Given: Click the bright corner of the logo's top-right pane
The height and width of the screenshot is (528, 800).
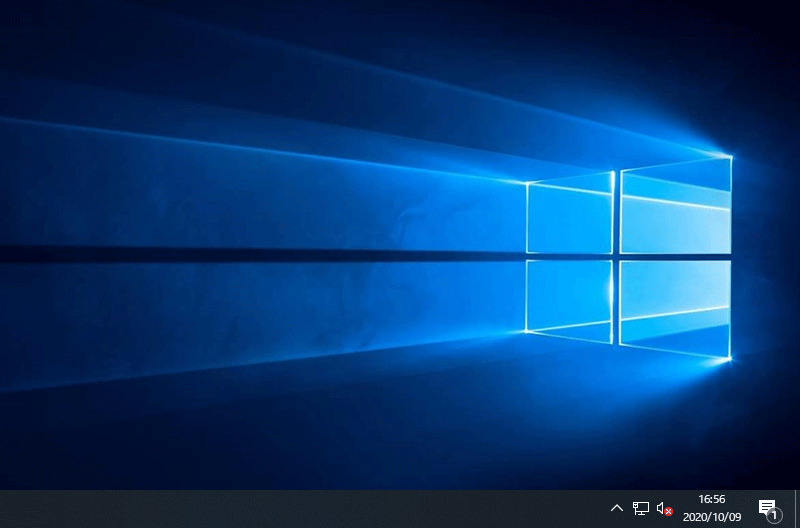Looking at the screenshot, I should (x=729, y=157).
